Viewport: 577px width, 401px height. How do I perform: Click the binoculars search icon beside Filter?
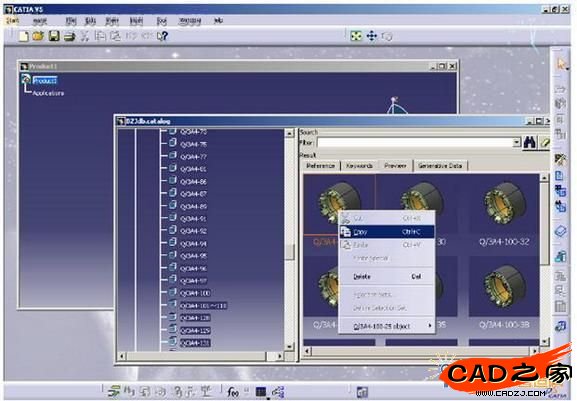pyautogui.click(x=530, y=142)
